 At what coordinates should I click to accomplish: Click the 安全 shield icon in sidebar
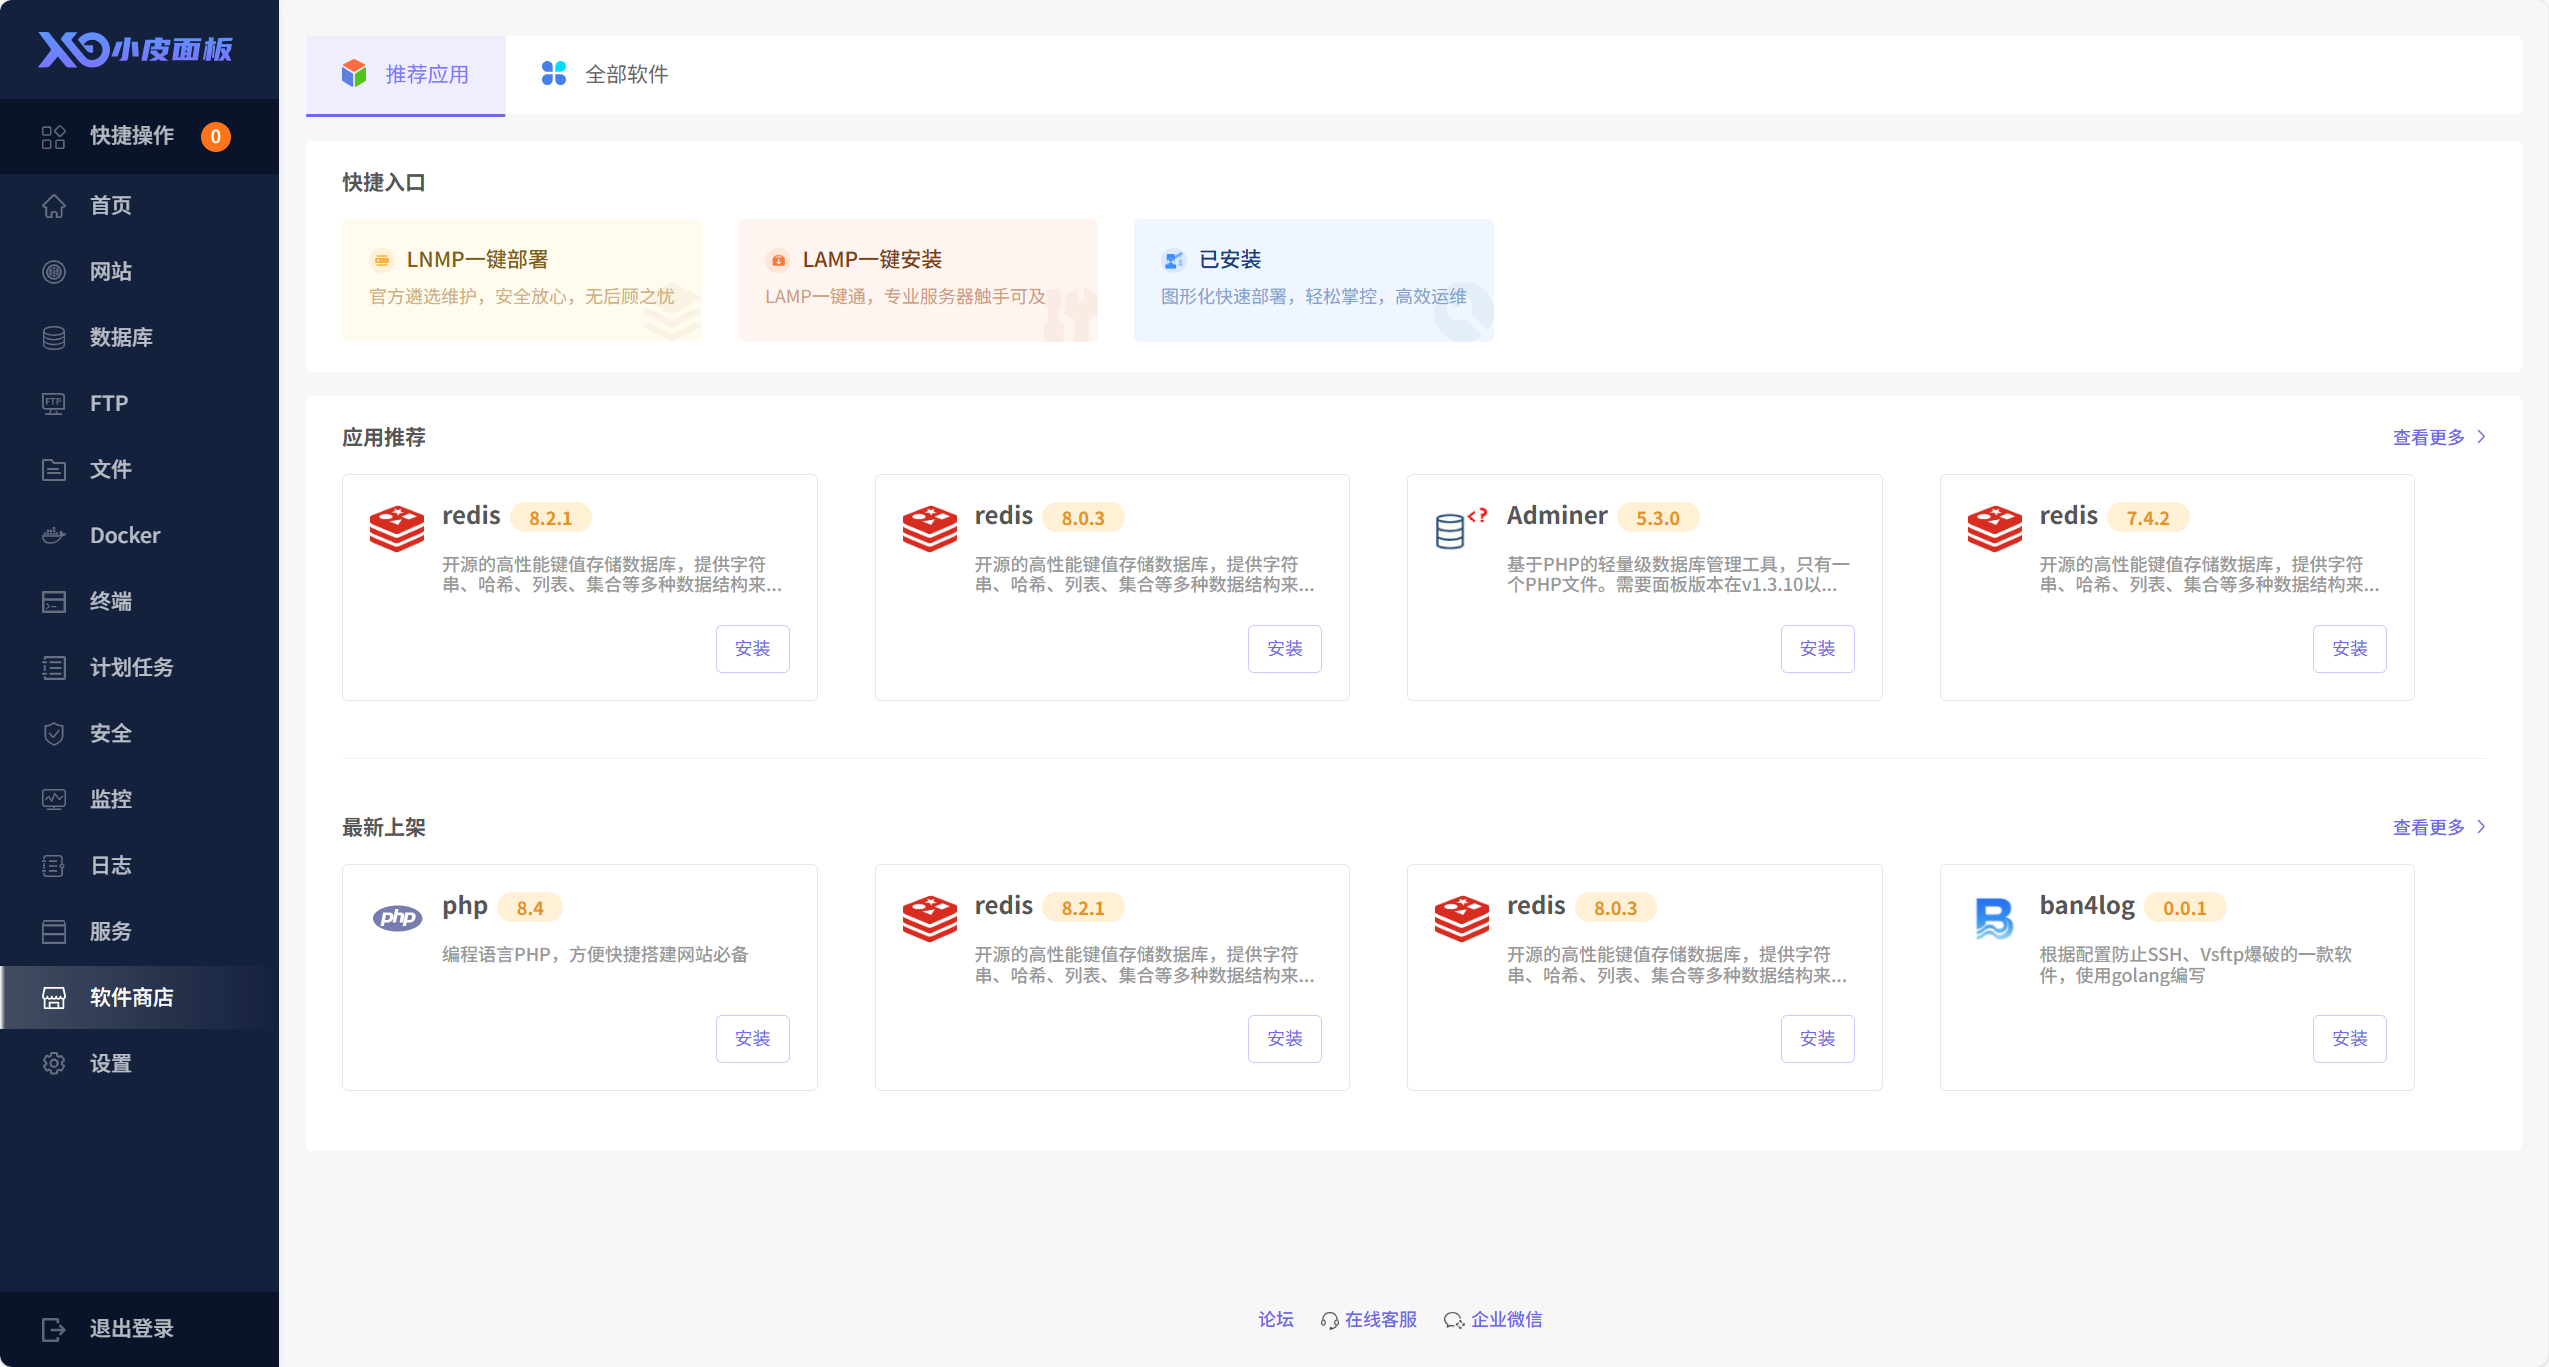pyautogui.click(x=54, y=734)
